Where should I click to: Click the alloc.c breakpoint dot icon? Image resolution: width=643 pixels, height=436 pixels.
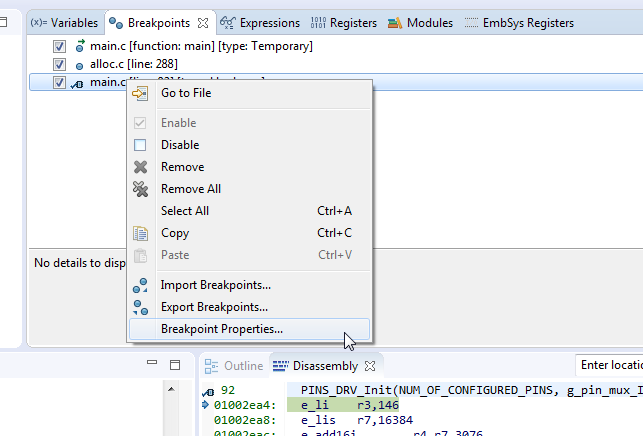point(80,66)
